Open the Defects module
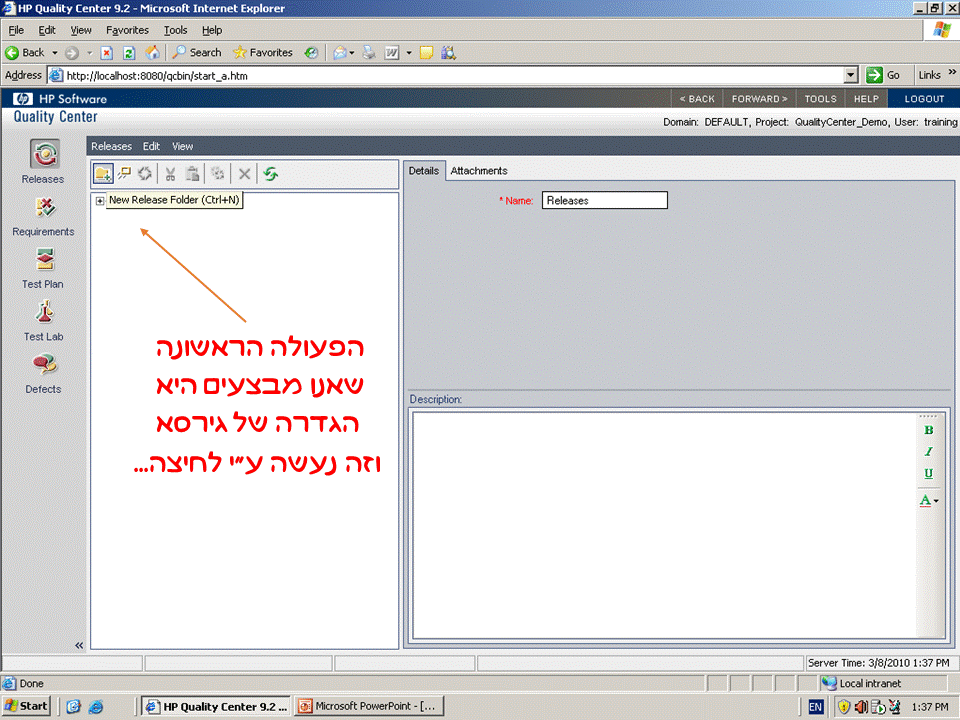 click(x=43, y=373)
